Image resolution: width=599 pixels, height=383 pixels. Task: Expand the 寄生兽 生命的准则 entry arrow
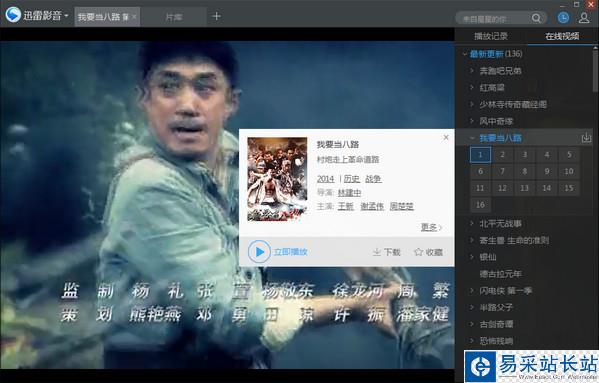(472, 240)
